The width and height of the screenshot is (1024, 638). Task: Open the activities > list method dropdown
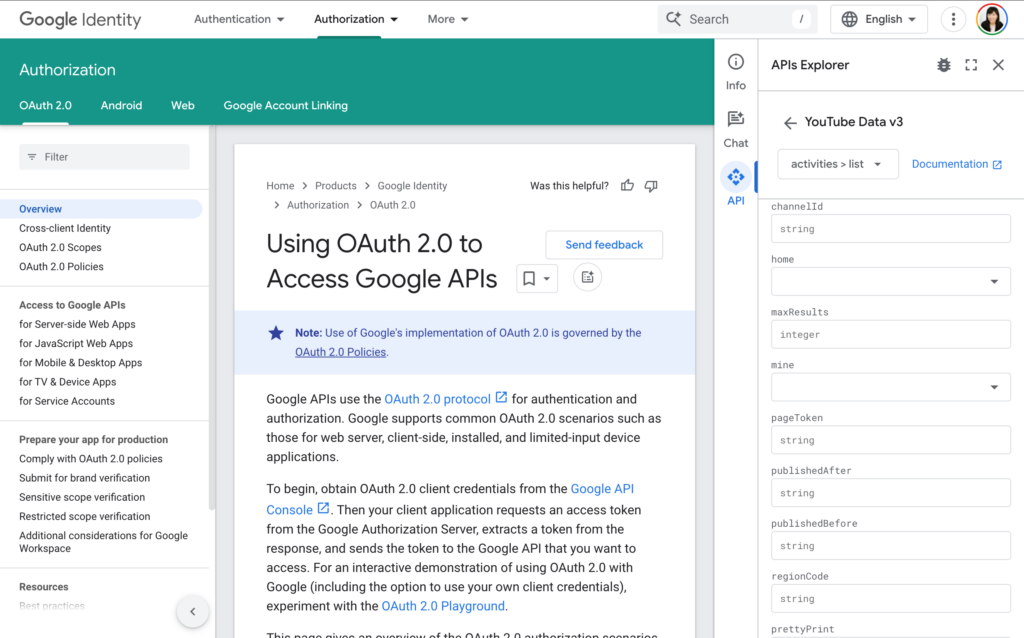[838, 164]
